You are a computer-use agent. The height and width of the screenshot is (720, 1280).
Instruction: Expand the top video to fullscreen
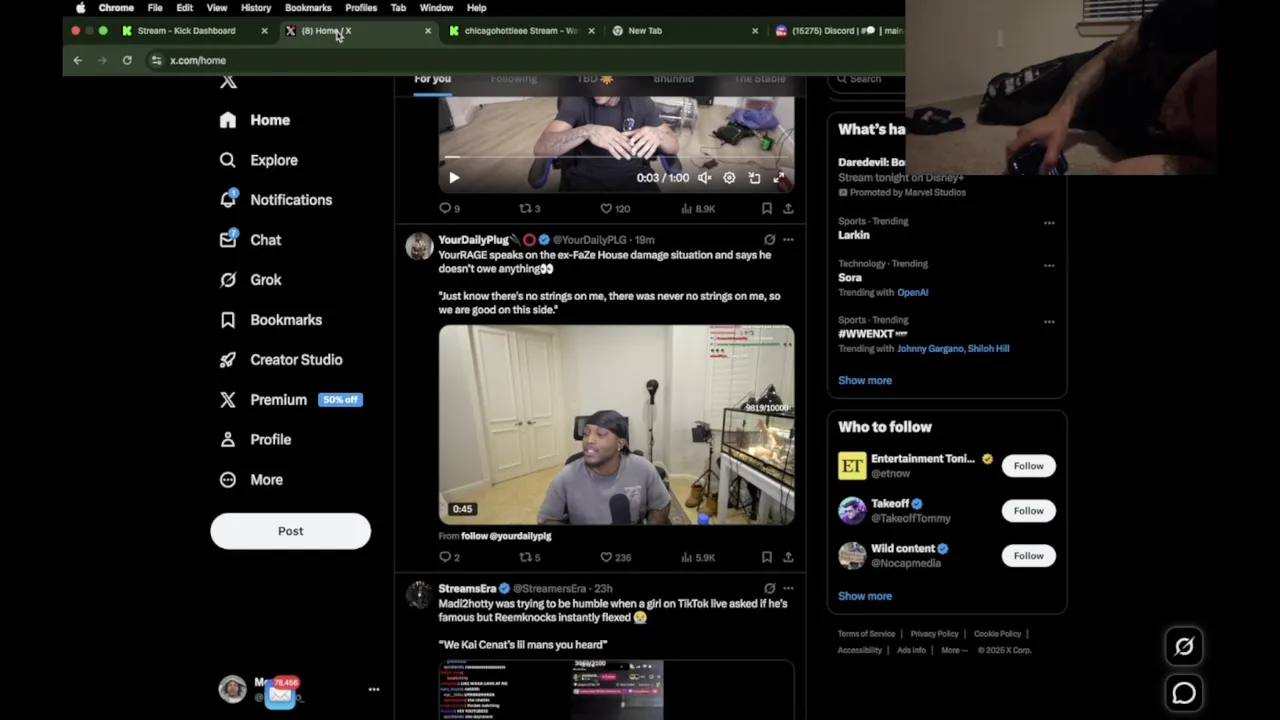pyautogui.click(x=779, y=178)
